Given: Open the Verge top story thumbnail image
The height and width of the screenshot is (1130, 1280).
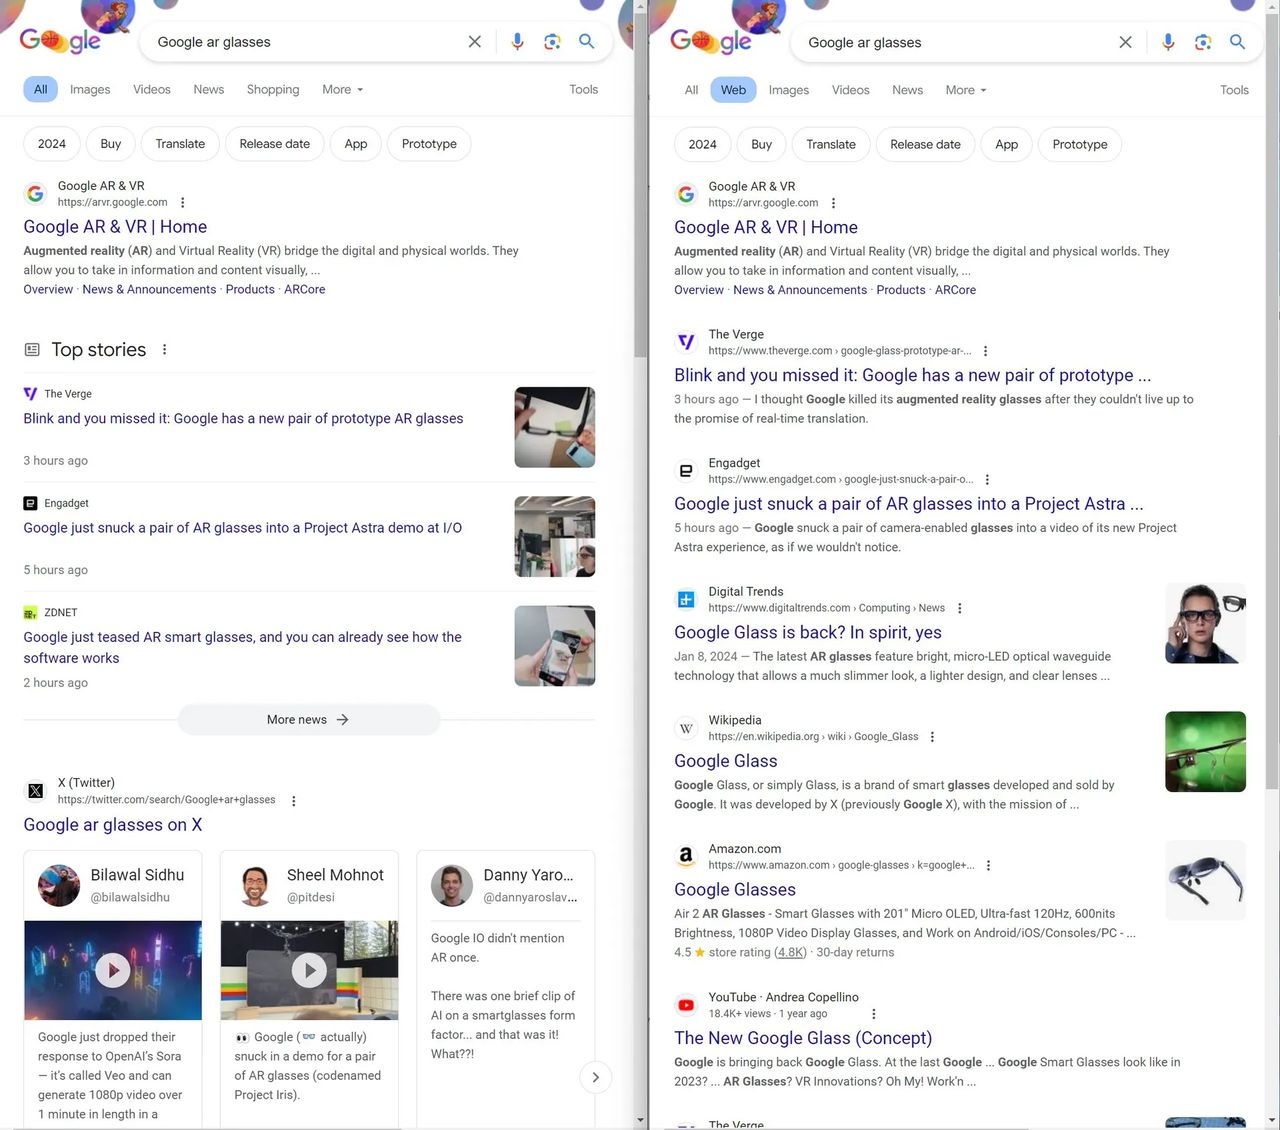Looking at the screenshot, I should [x=555, y=427].
